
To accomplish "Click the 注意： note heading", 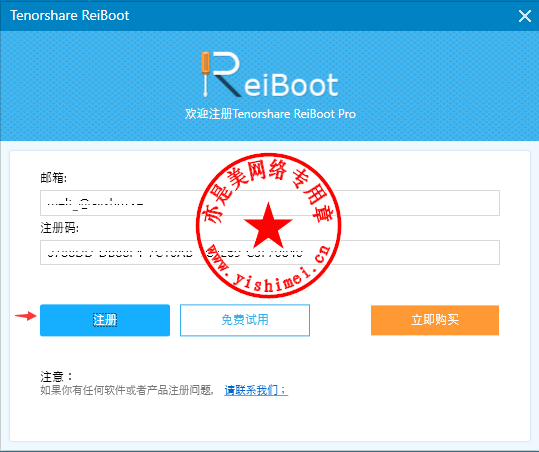I will (56, 377).
